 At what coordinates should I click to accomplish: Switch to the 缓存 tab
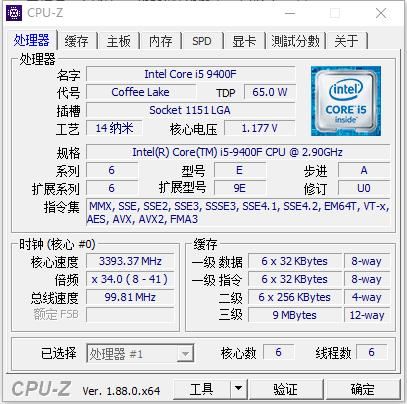[x=77, y=41]
